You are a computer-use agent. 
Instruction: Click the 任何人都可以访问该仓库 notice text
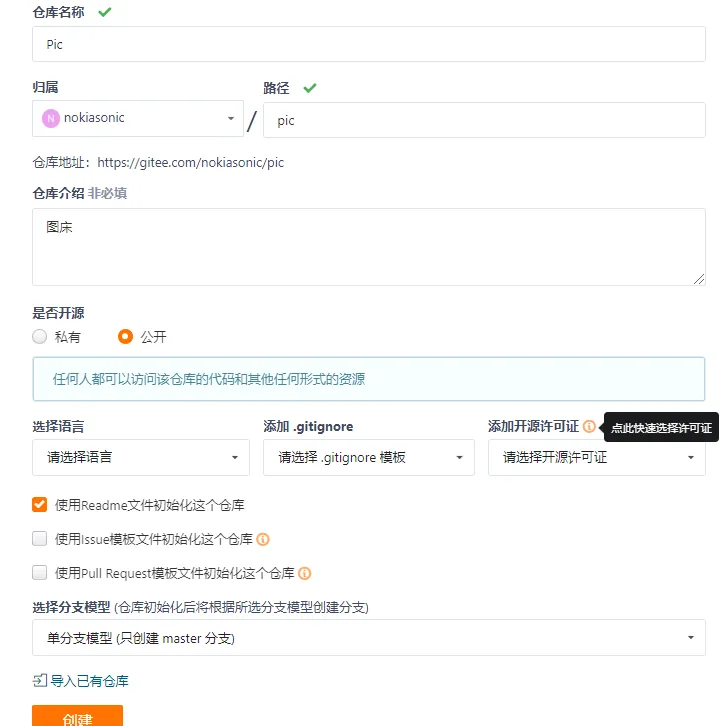click(209, 379)
